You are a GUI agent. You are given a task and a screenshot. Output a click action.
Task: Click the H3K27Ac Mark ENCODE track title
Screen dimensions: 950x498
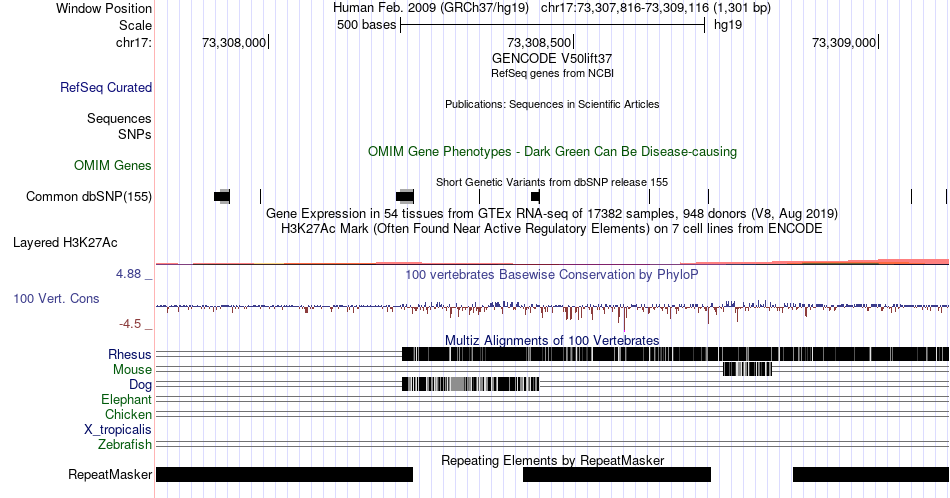[x=552, y=228]
